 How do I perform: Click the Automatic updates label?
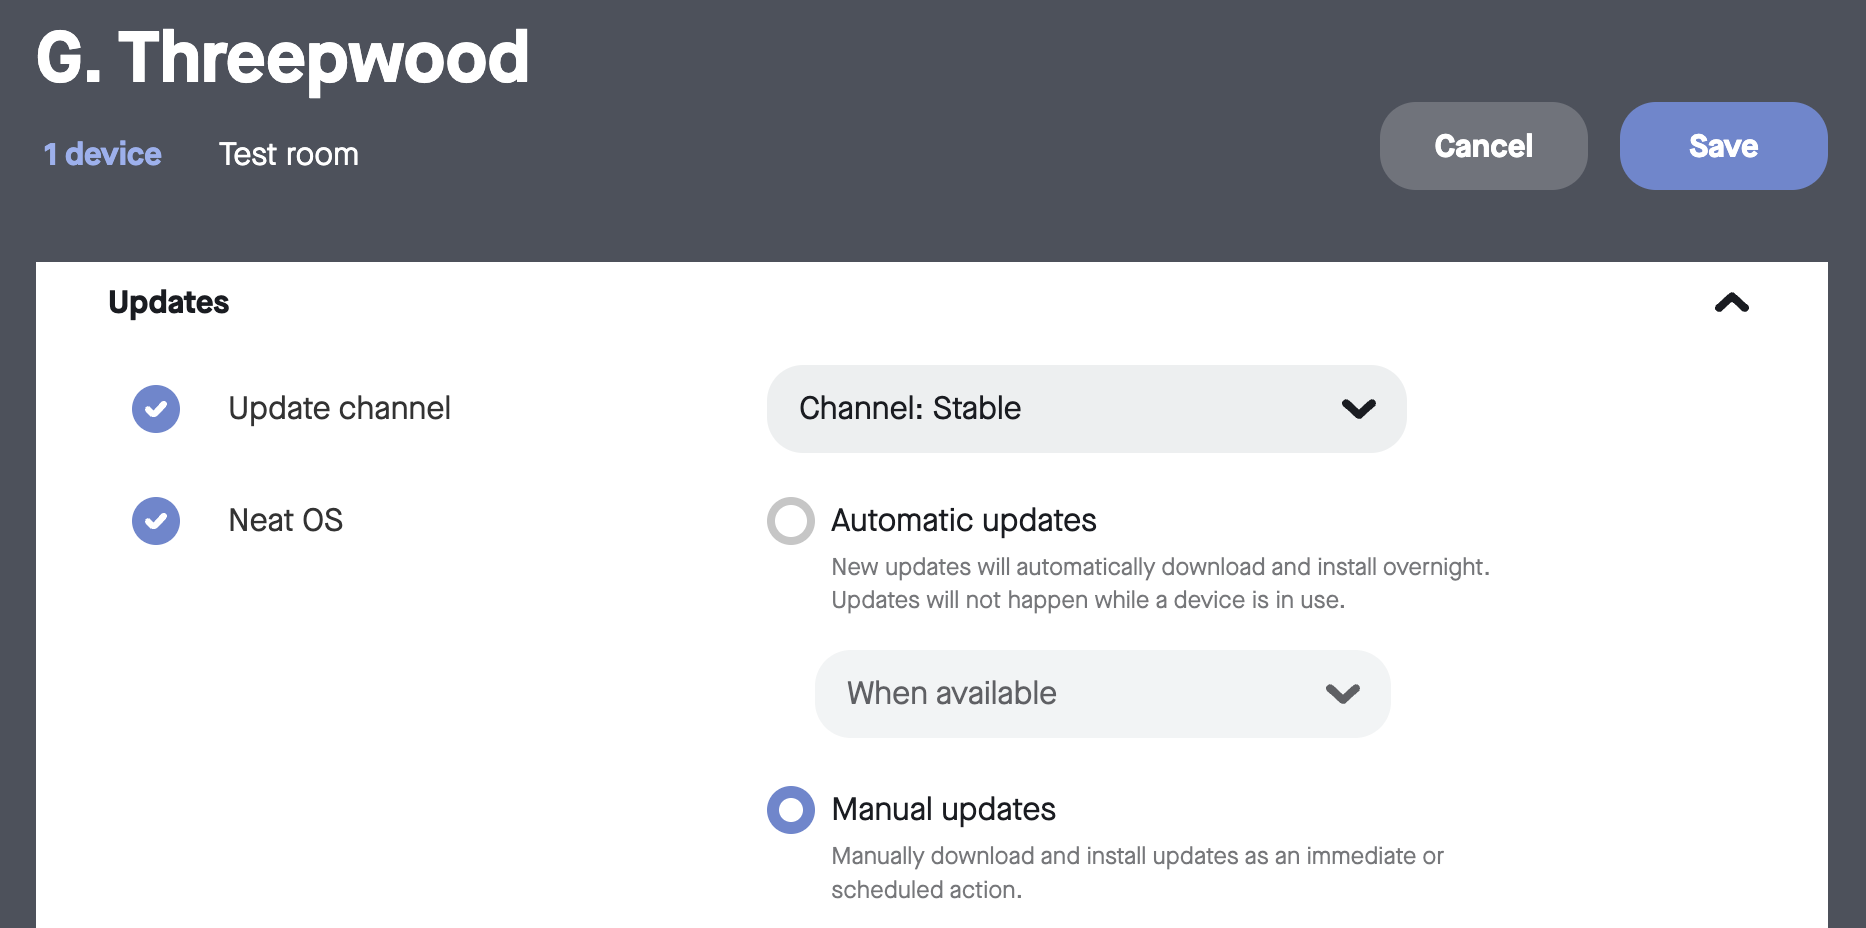(964, 521)
